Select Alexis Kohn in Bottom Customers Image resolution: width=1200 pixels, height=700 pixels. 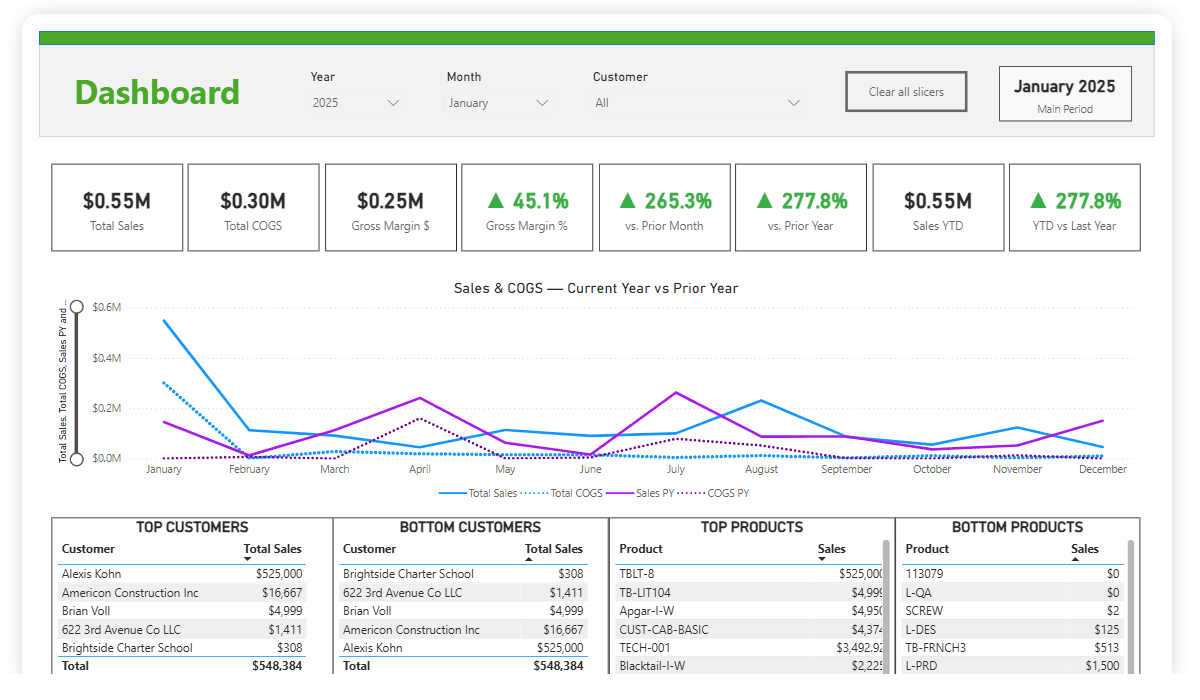coord(463,648)
